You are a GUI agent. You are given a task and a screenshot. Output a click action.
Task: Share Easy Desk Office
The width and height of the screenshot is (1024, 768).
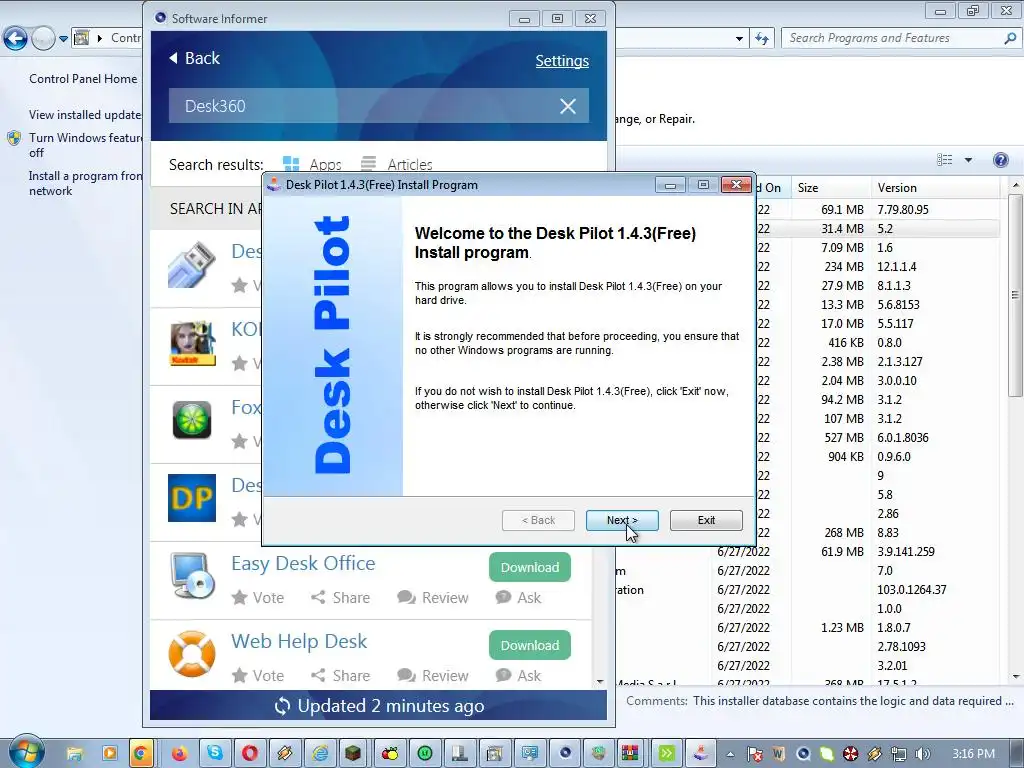point(340,598)
